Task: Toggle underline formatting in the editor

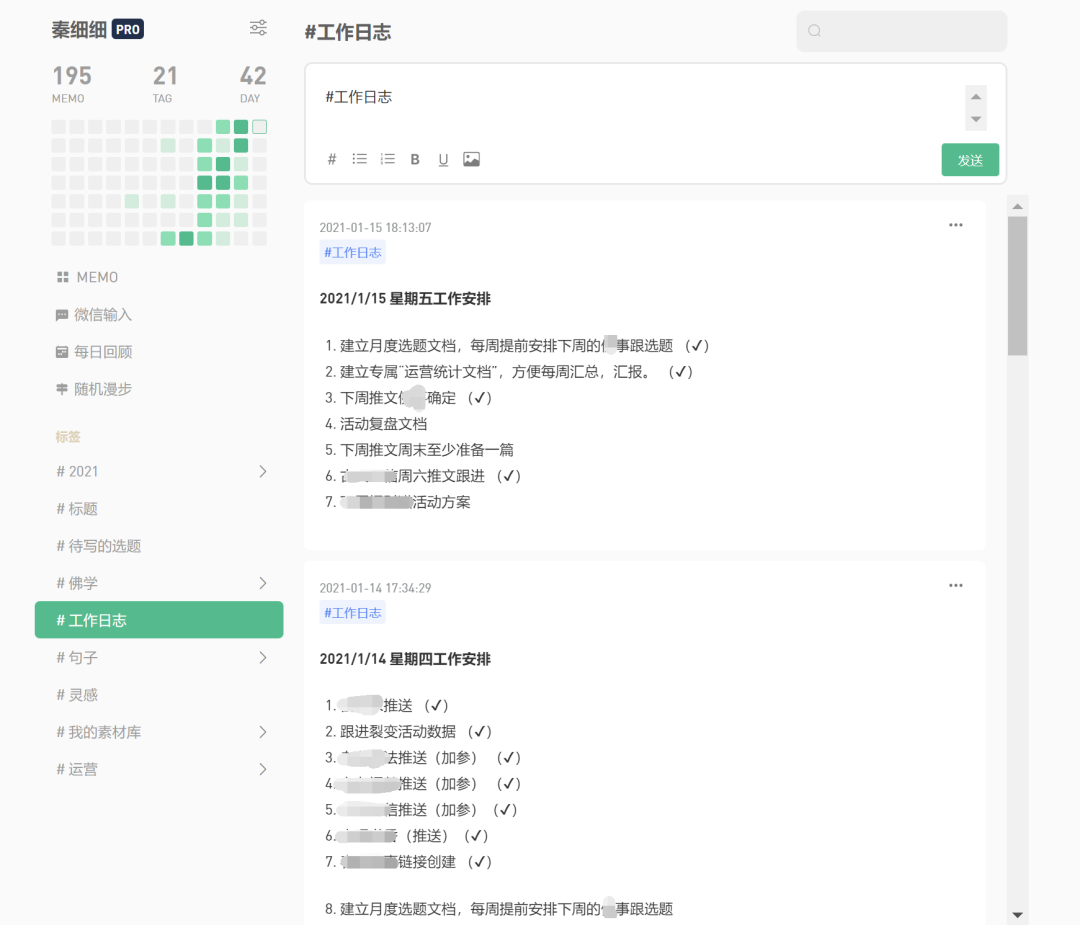Action: 443,160
